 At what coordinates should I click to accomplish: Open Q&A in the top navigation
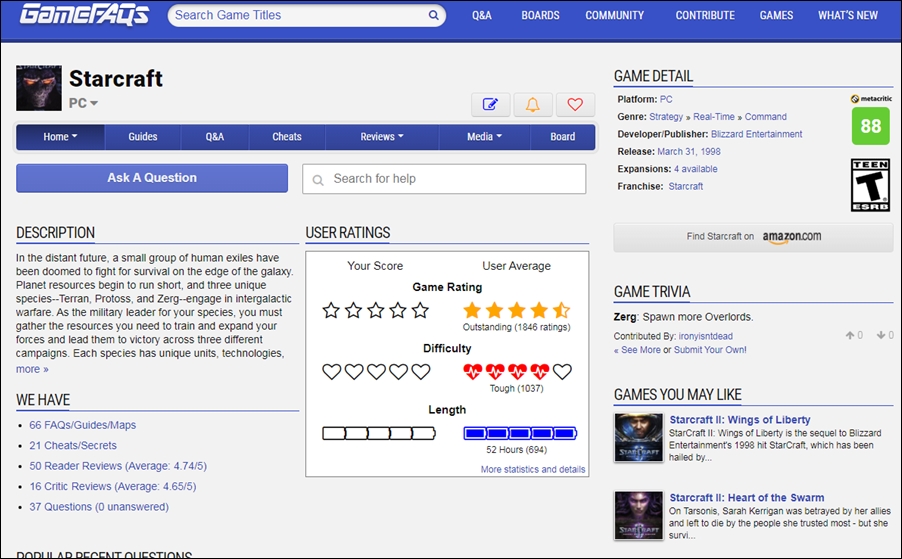tap(481, 16)
